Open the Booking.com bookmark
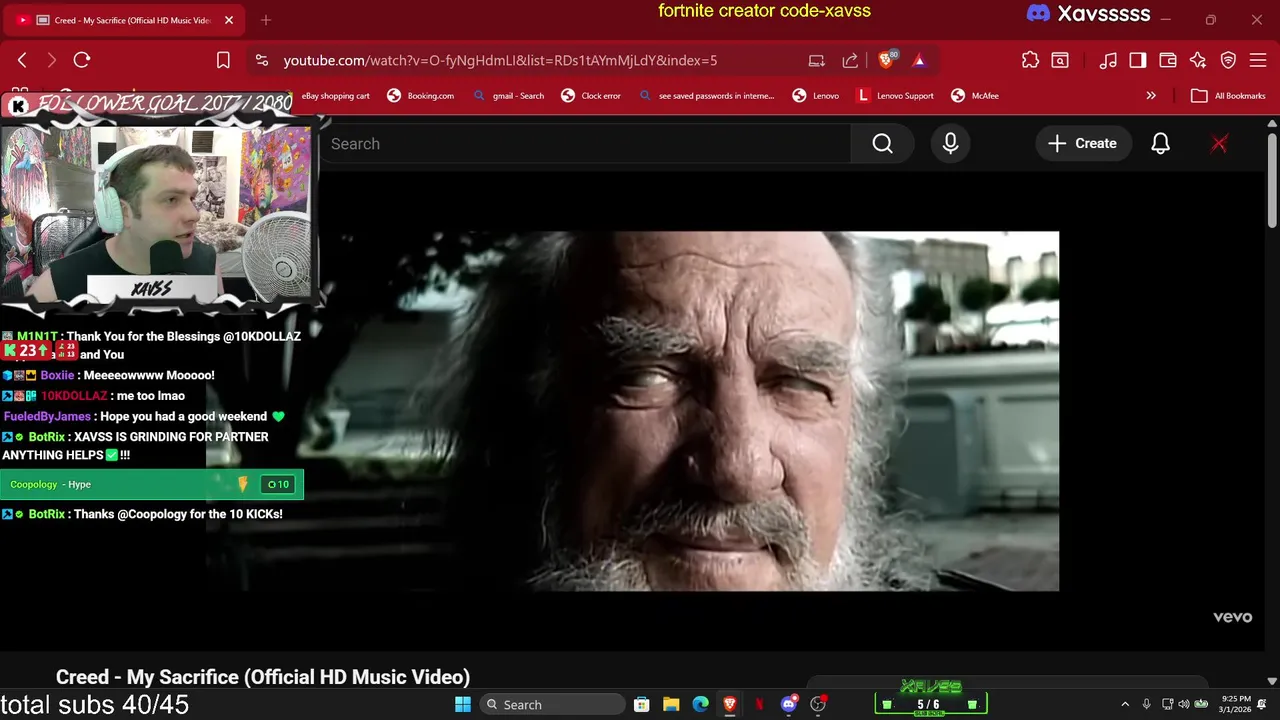 421,96
